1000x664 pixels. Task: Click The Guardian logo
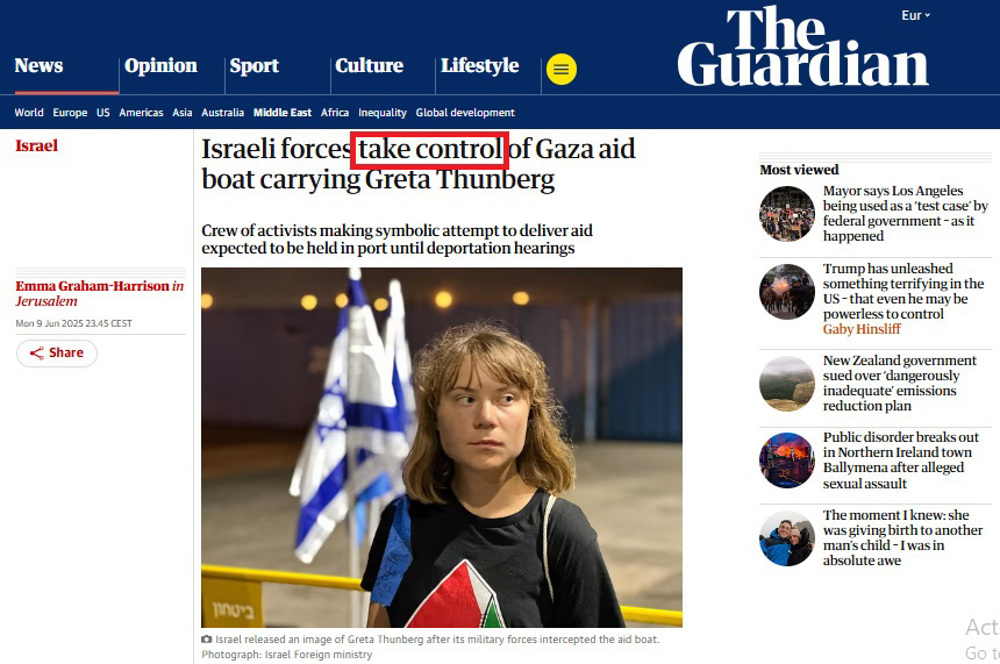[802, 47]
